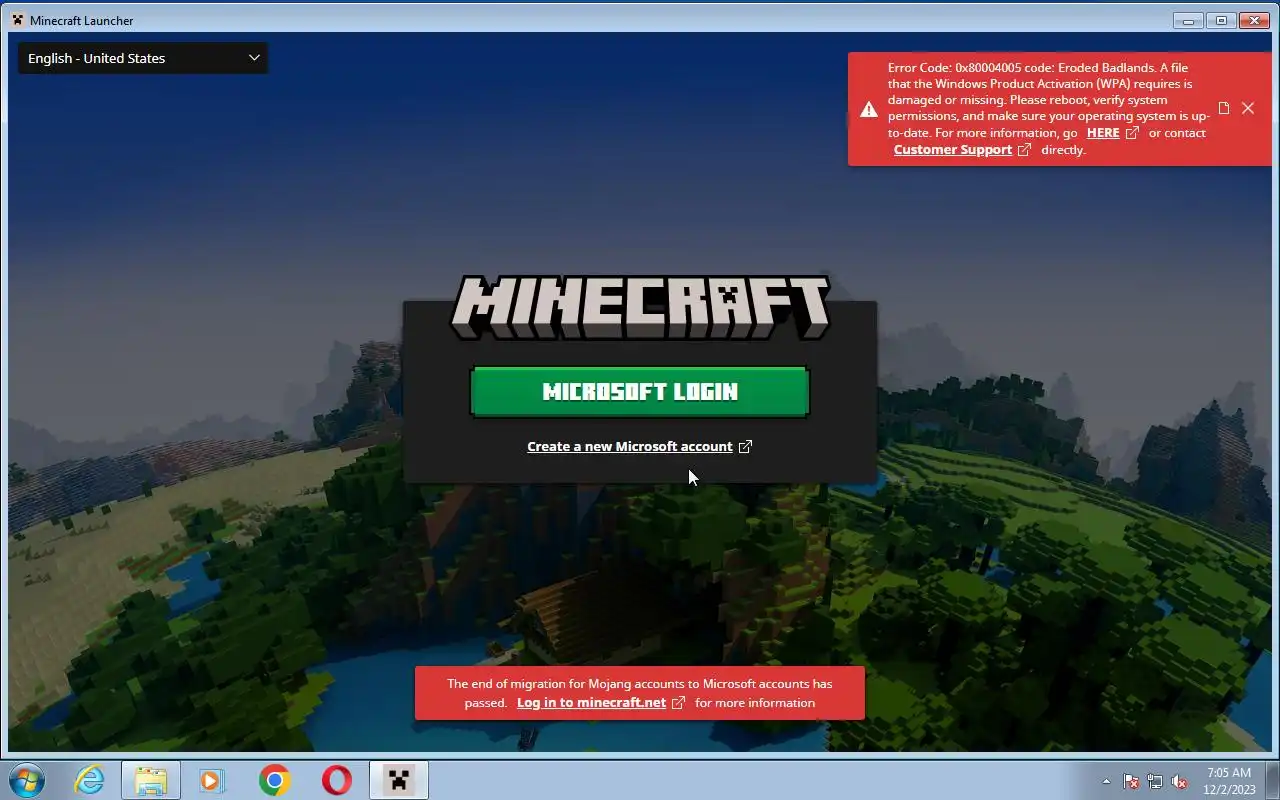Launch Internet Explorer from the taskbar
This screenshot has height=800, width=1280.
click(x=90, y=780)
